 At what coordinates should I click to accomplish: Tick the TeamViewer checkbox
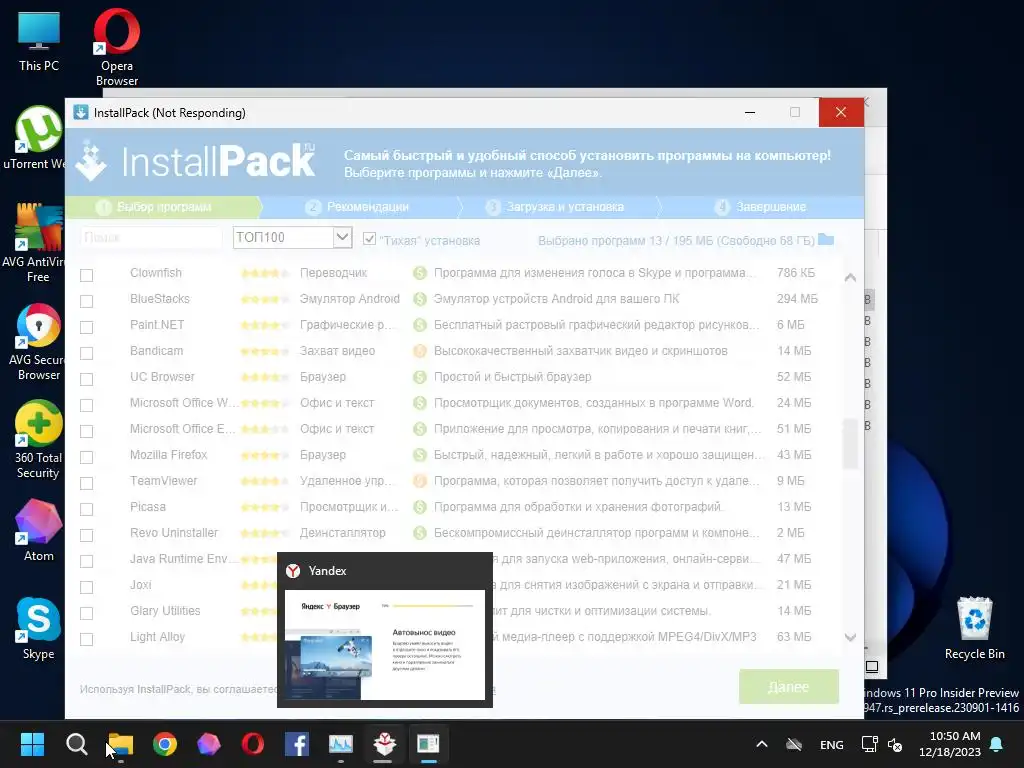click(86, 483)
